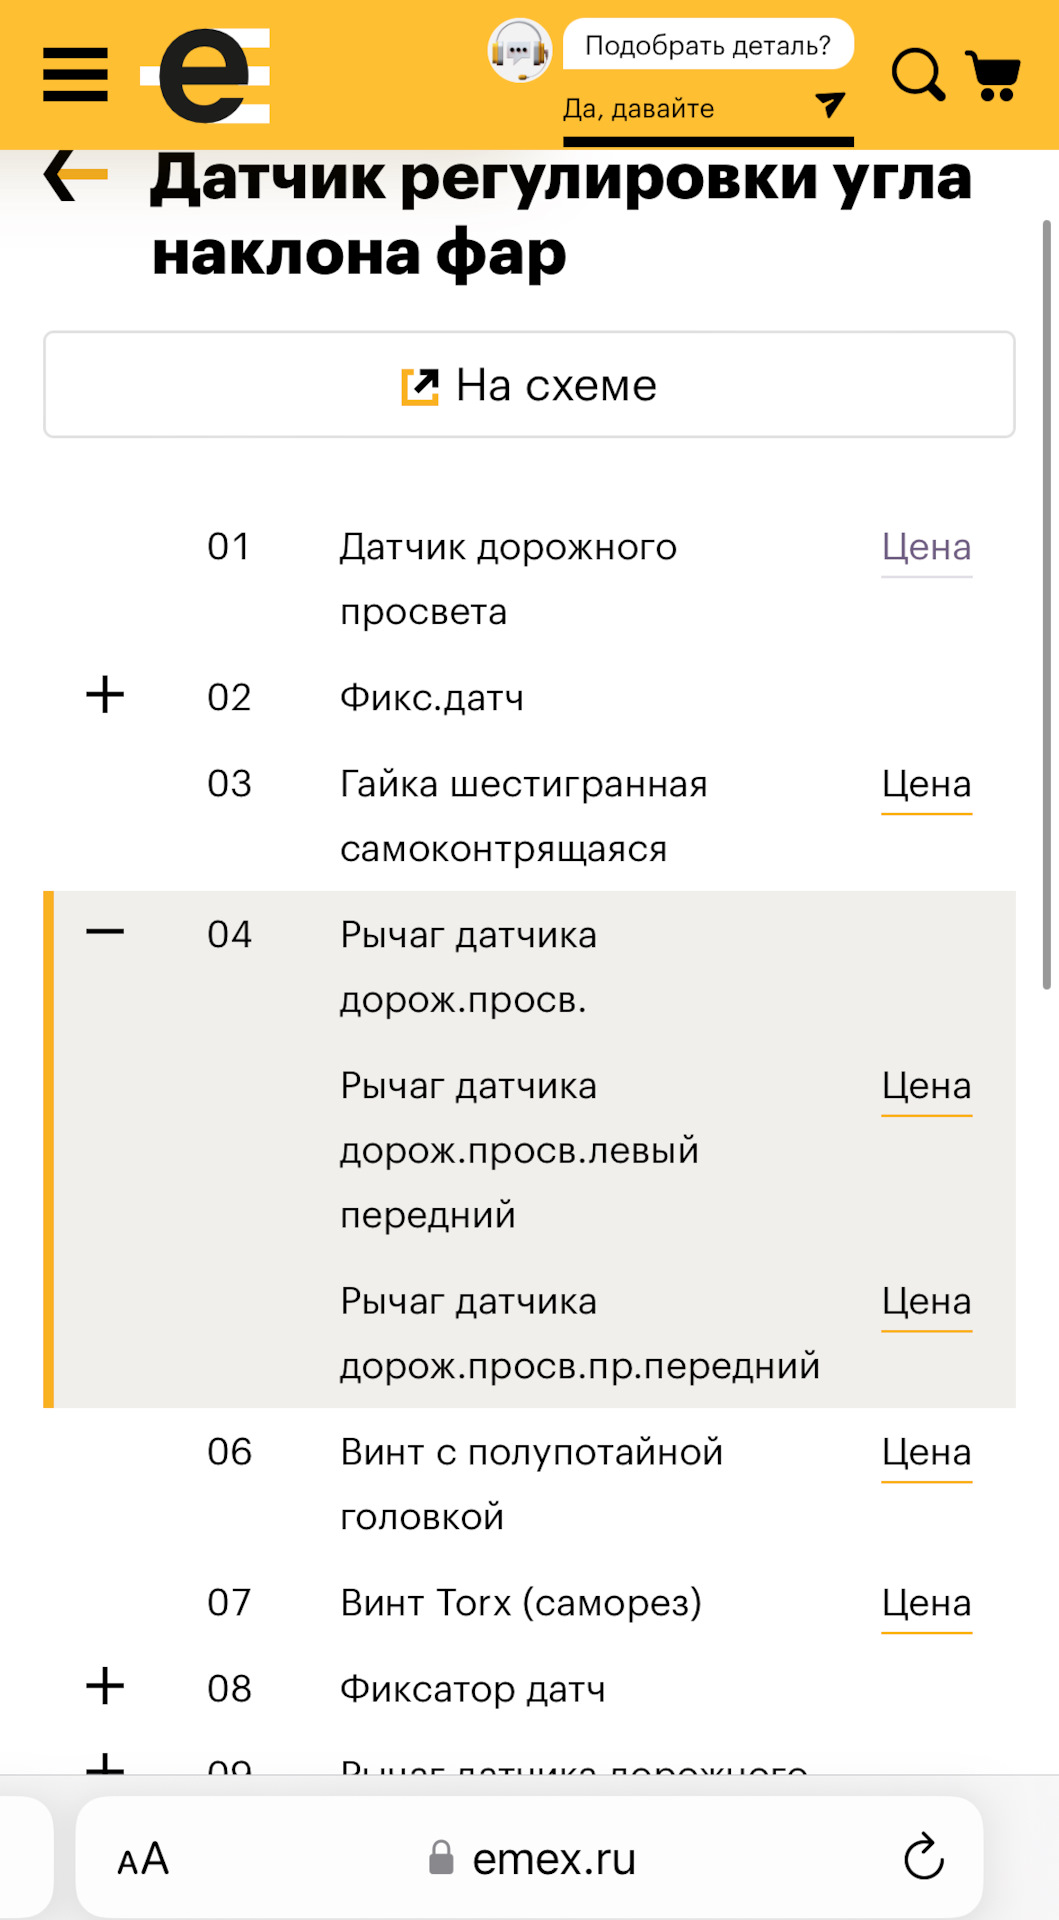Show price for Гайка шестигранная самоконтрящаяся

(926, 785)
